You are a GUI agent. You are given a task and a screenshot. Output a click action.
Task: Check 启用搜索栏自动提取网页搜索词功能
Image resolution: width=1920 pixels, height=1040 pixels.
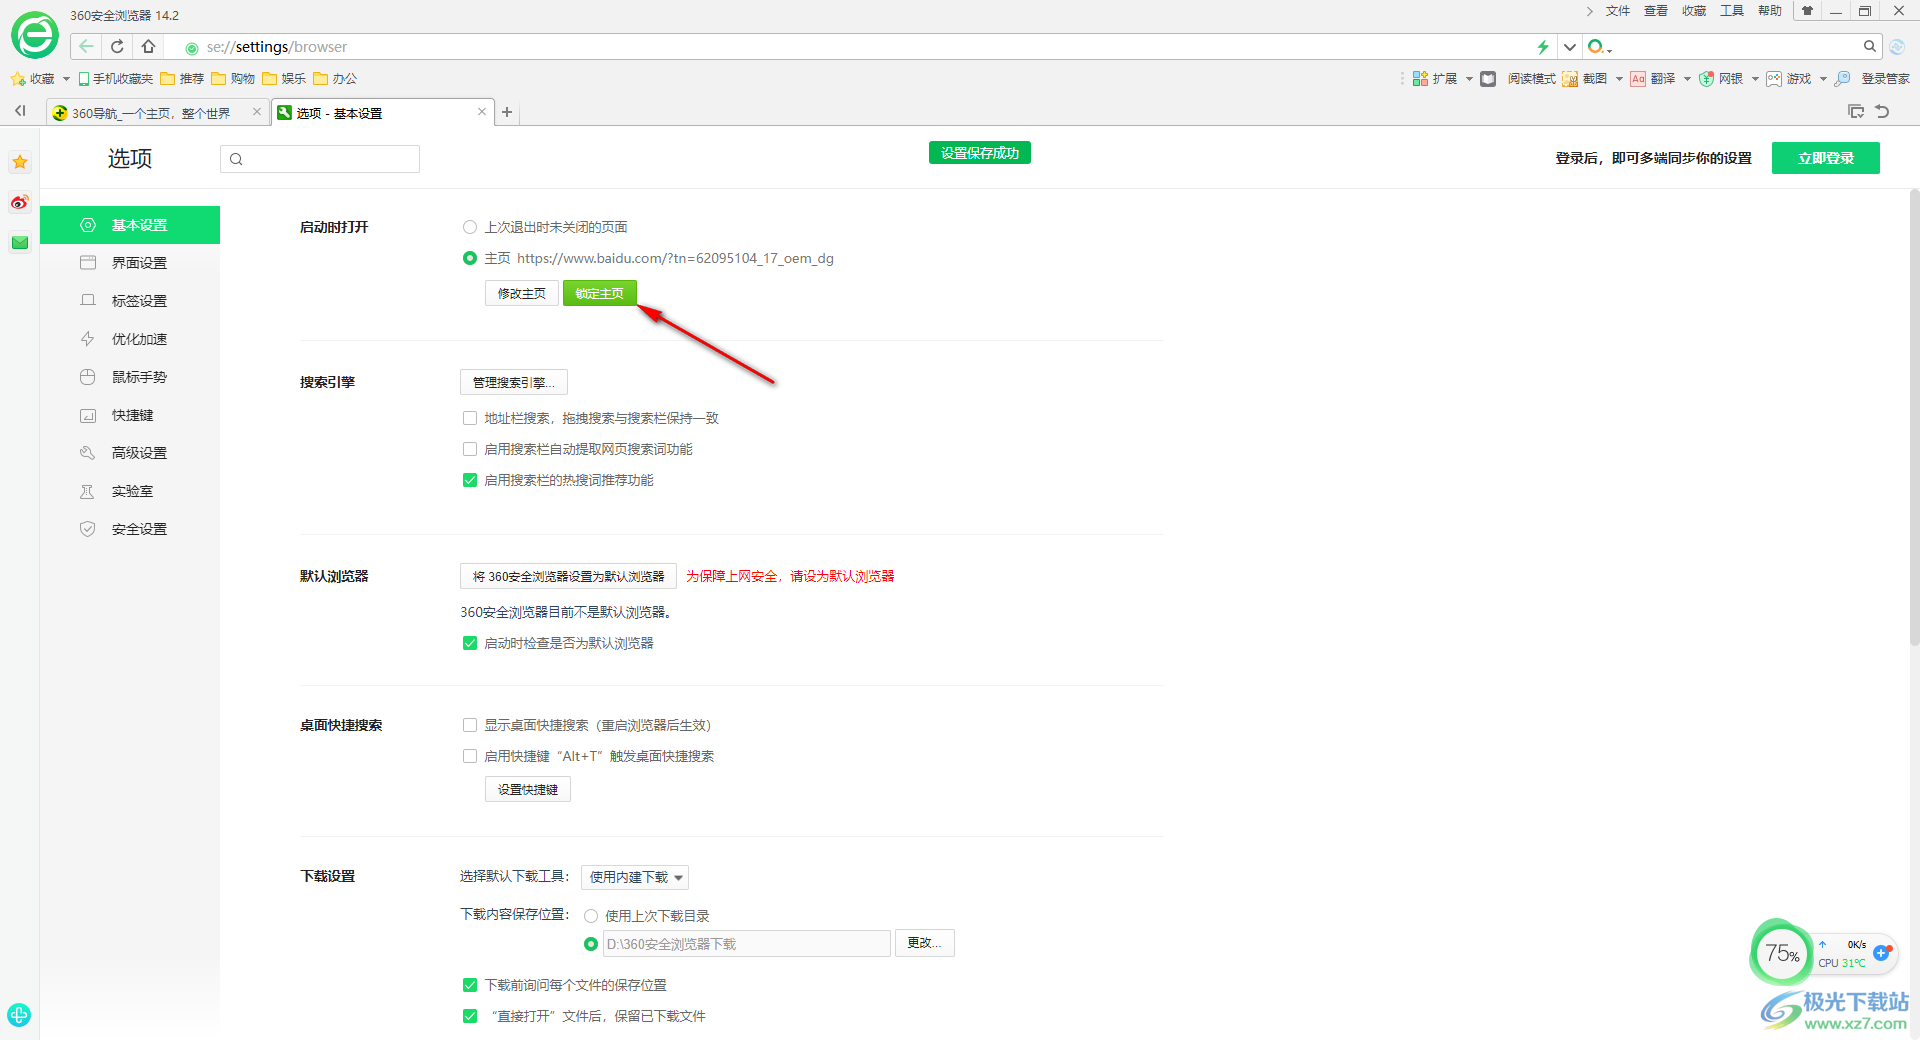(469, 449)
